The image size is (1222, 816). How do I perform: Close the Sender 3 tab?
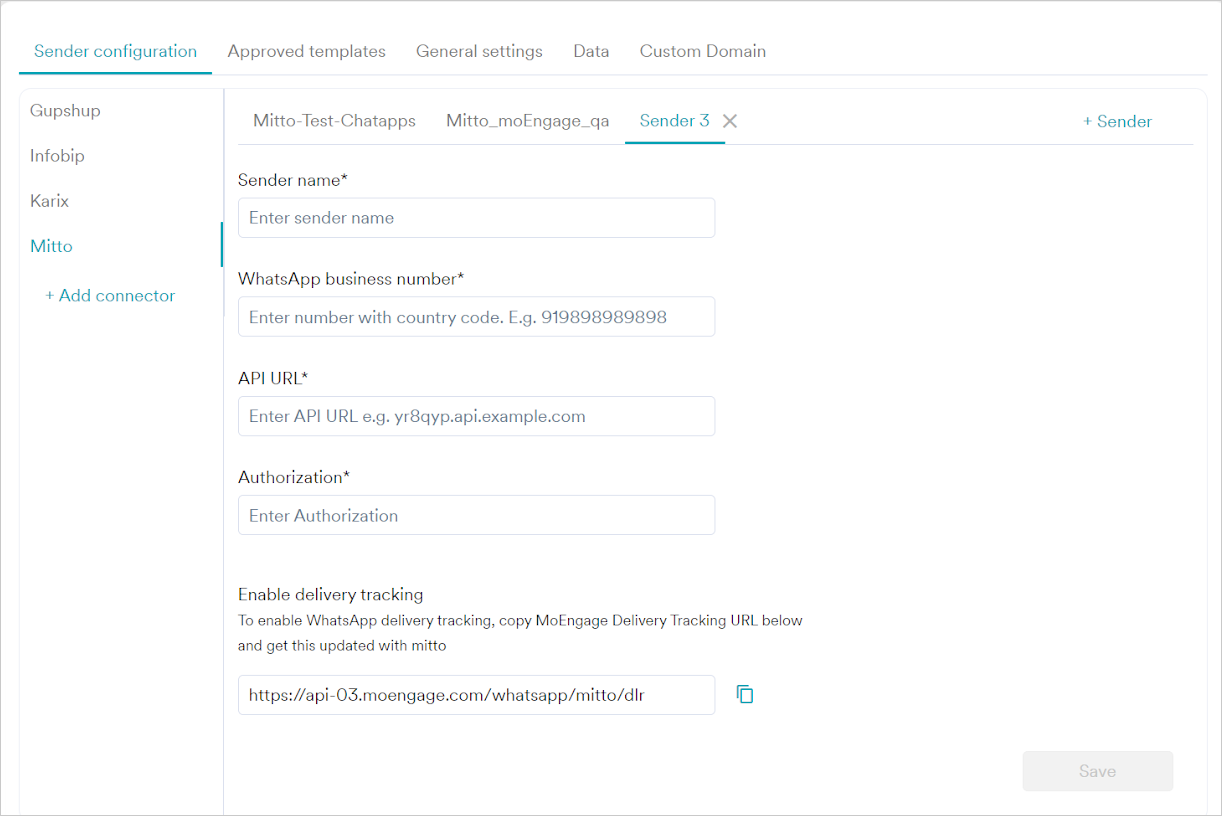pyautogui.click(x=729, y=120)
